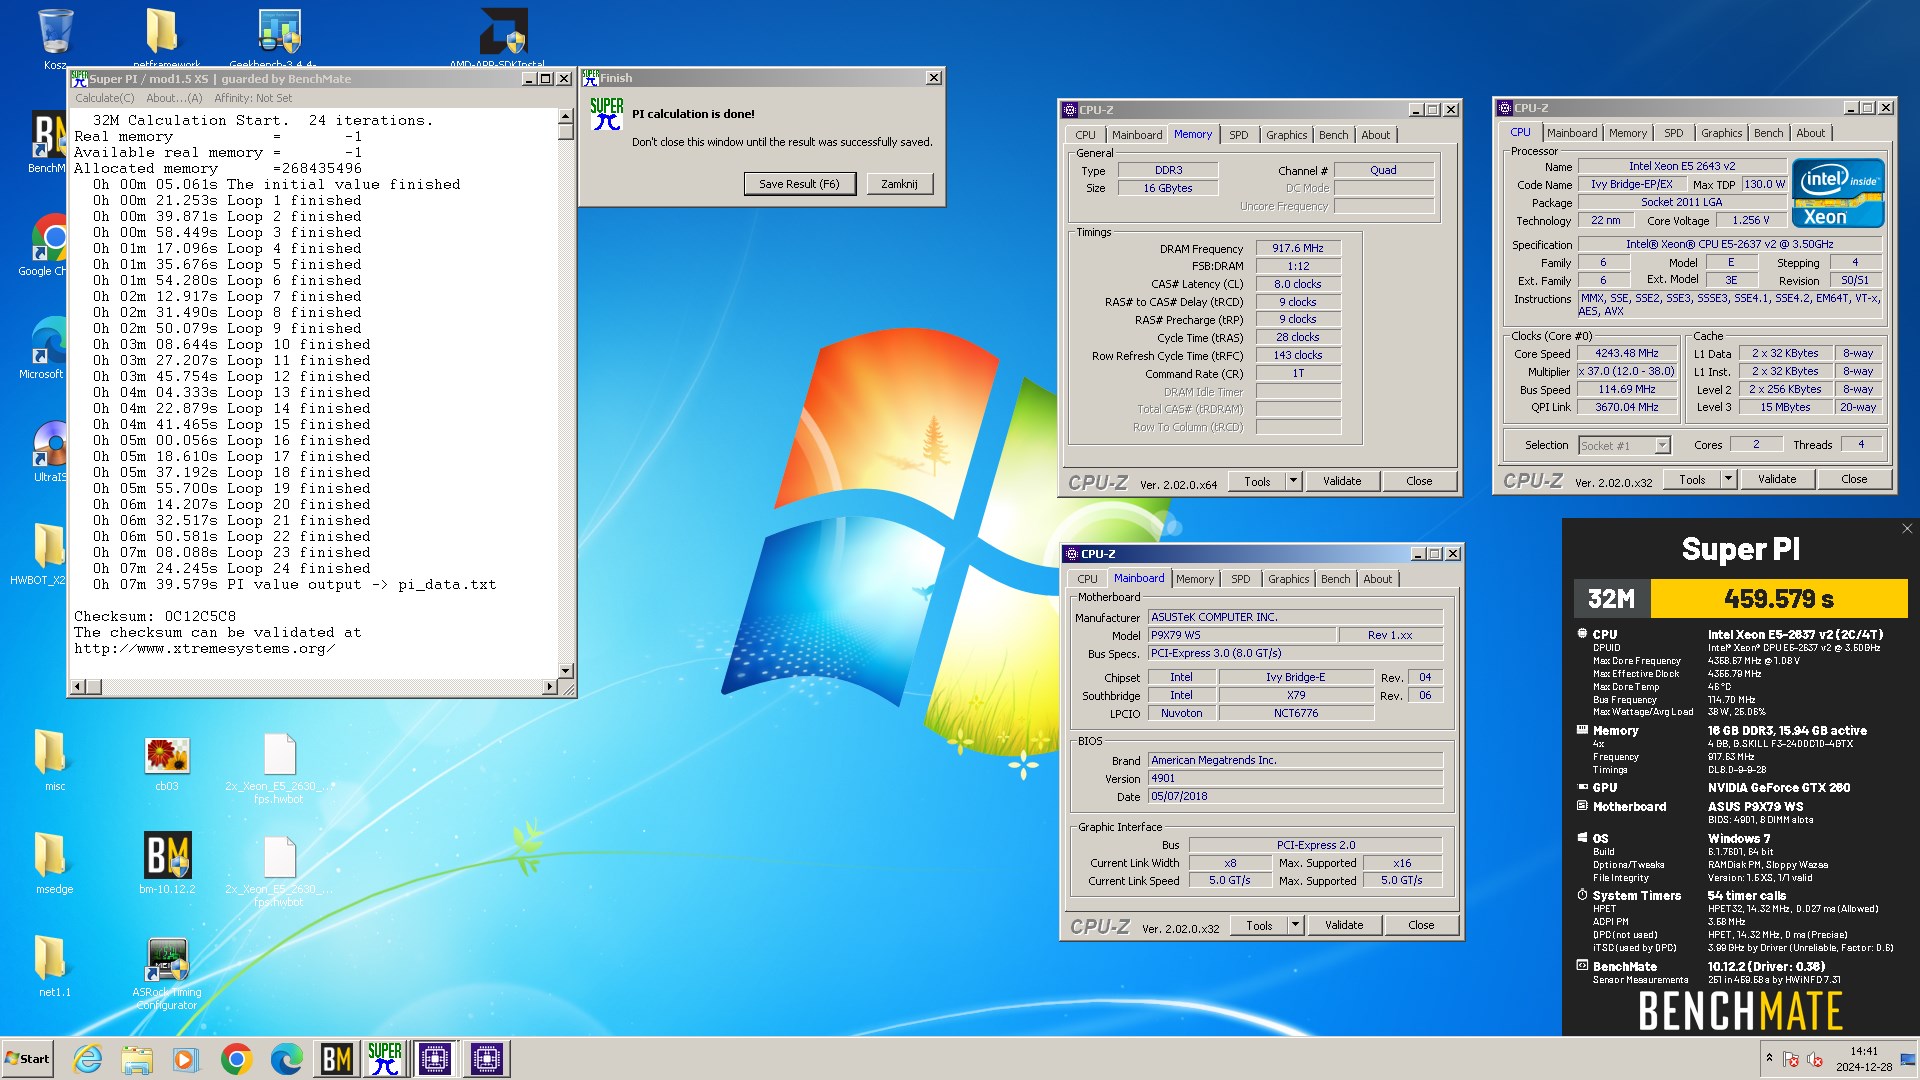Expand Tools dropdown in Memory CPU-Z window
Viewport: 1920px width, 1080px height.
pyautogui.click(x=1292, y=481)
